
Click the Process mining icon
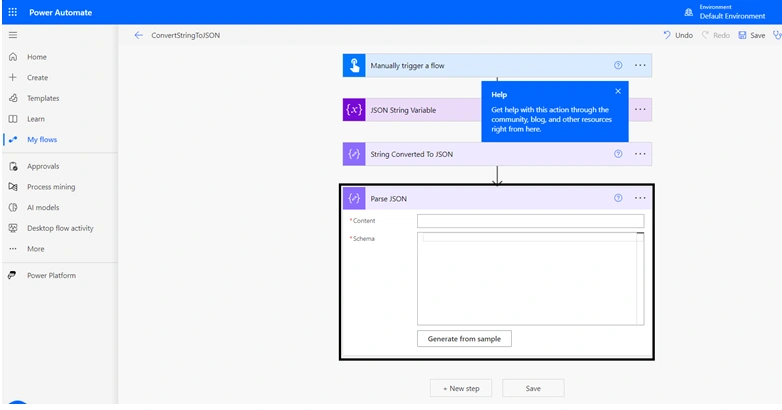pos(13,187)
